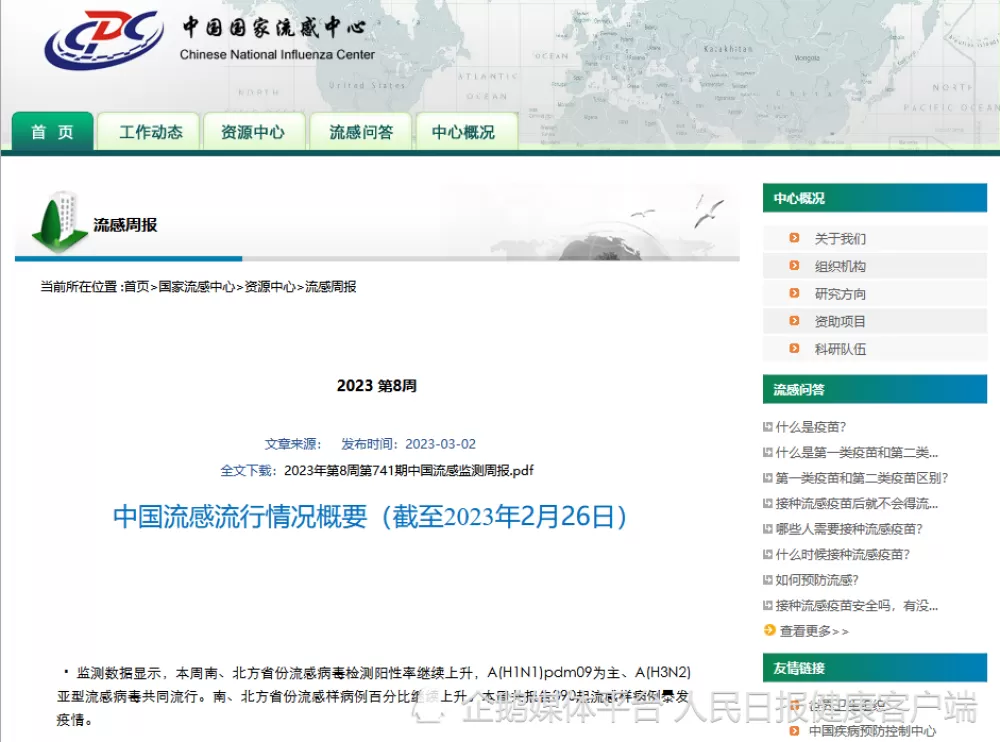Switch to the 工作动态 tab
Screen dimensions: 1000x742
(151, 132)
